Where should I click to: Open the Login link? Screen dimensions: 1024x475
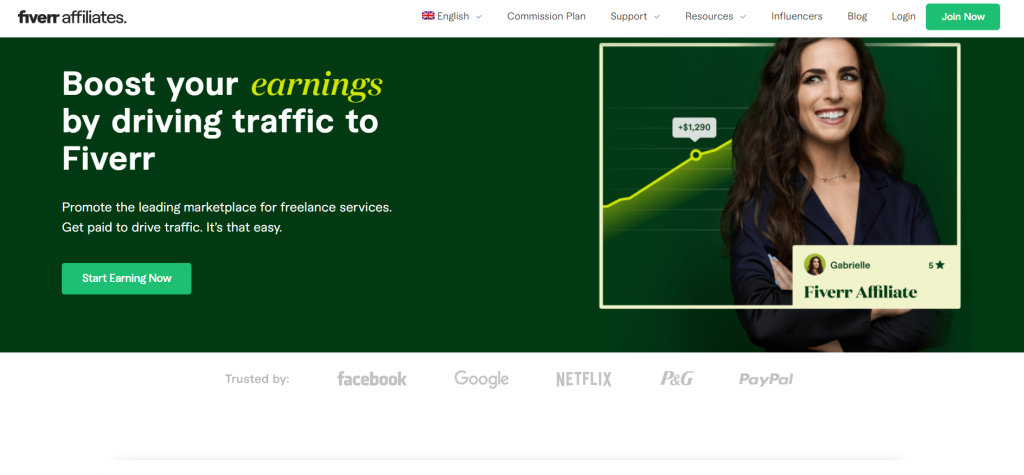(x=903, y=16)
